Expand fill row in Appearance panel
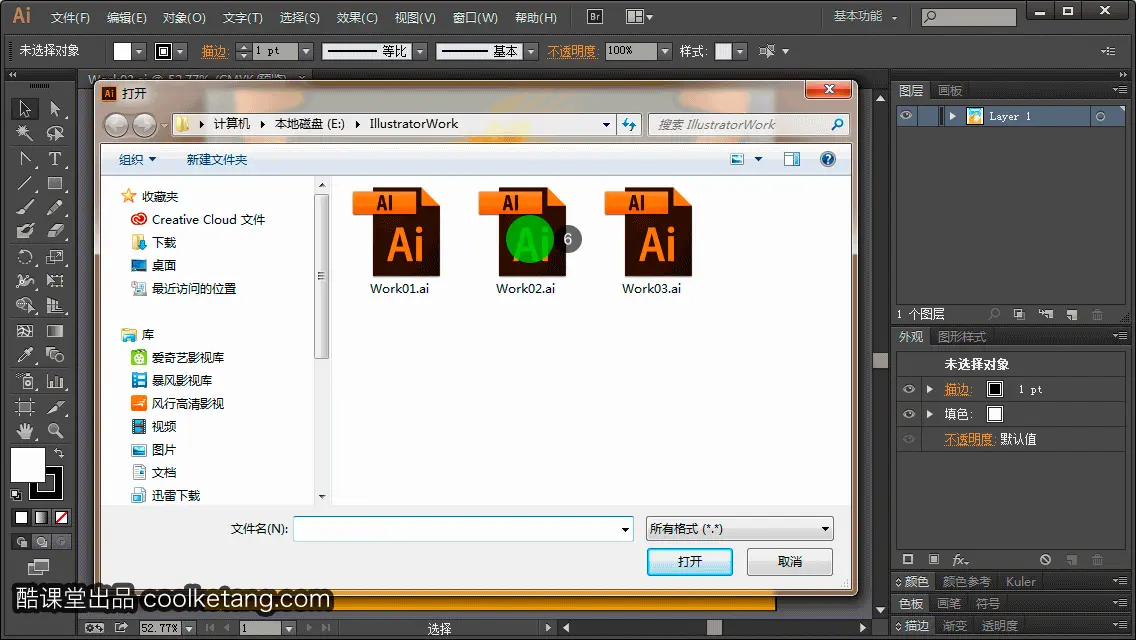Screen dimensions: 1136x640 [x=930, y=414]
